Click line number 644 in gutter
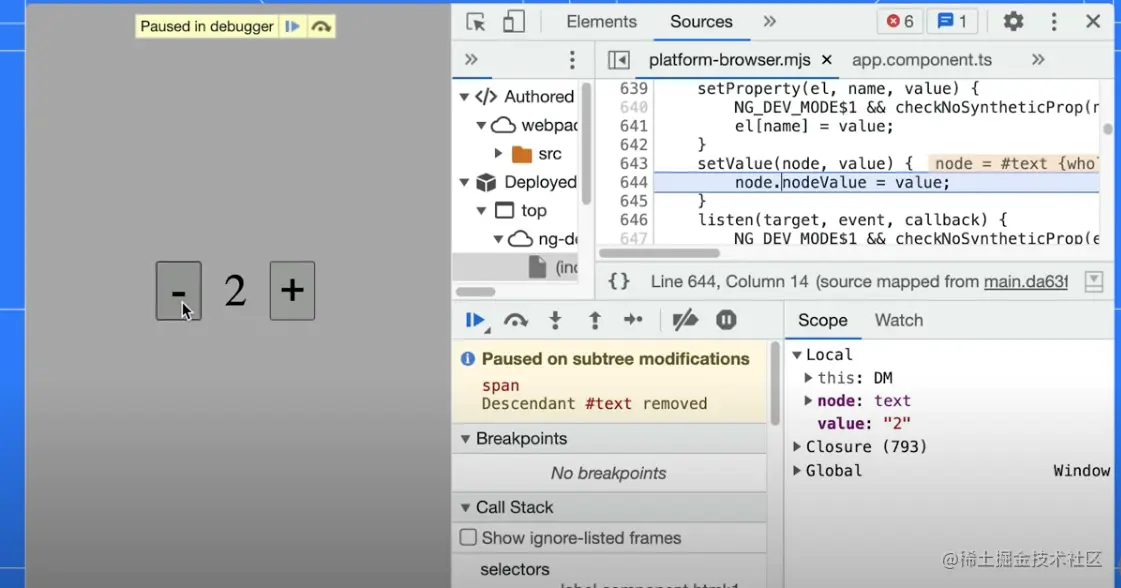Image resolution: width=1121 pixels, height=588 pixels. (633, 182)
